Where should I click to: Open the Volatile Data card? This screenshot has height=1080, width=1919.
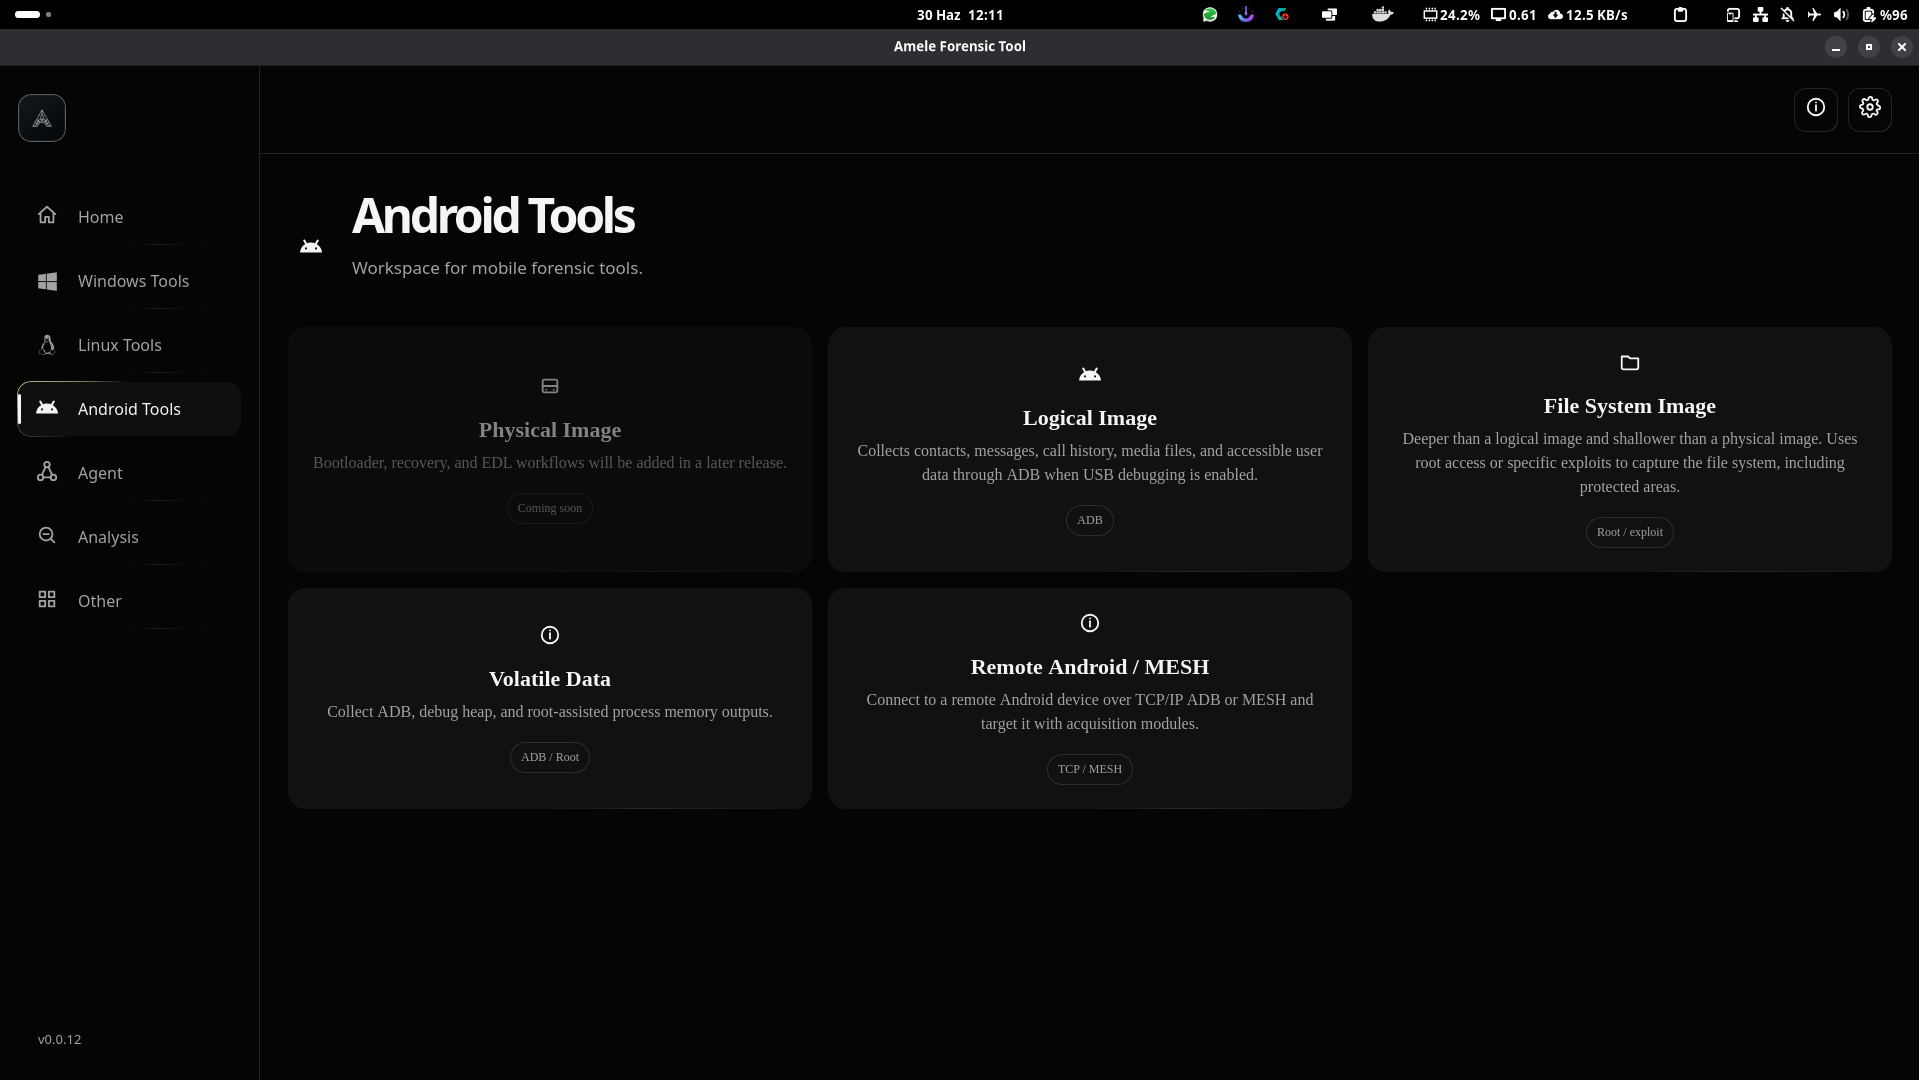click(550, 698)
